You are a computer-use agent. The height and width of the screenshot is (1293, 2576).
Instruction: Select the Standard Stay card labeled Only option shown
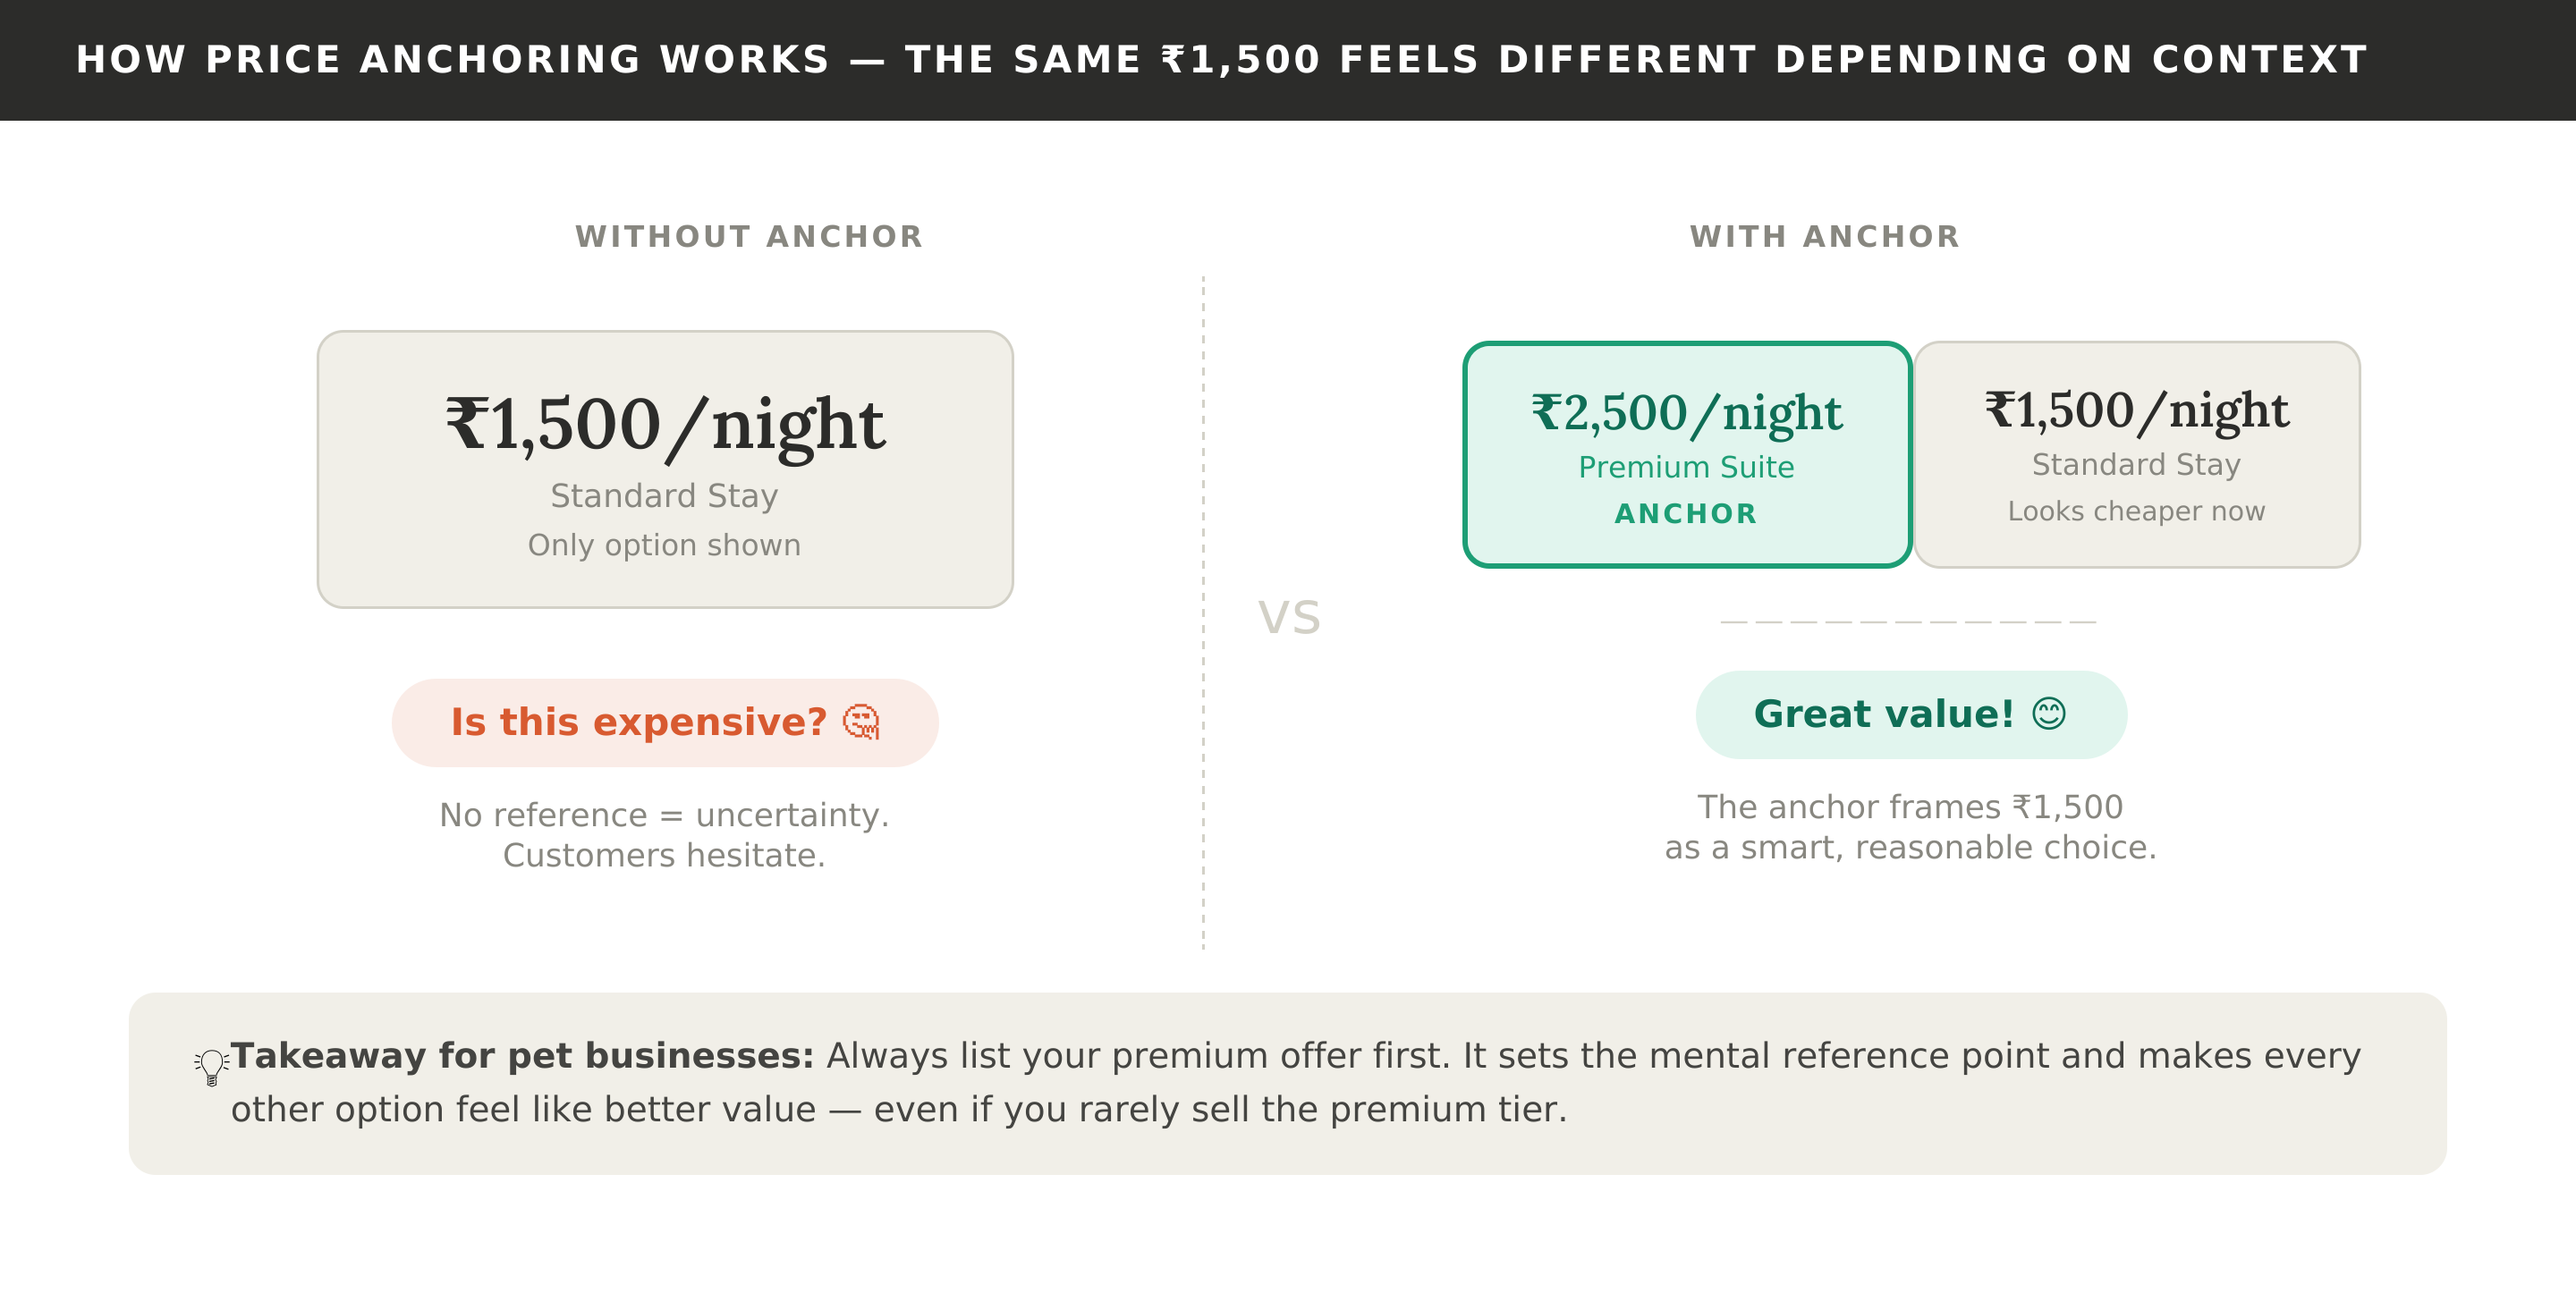[665, 469]
